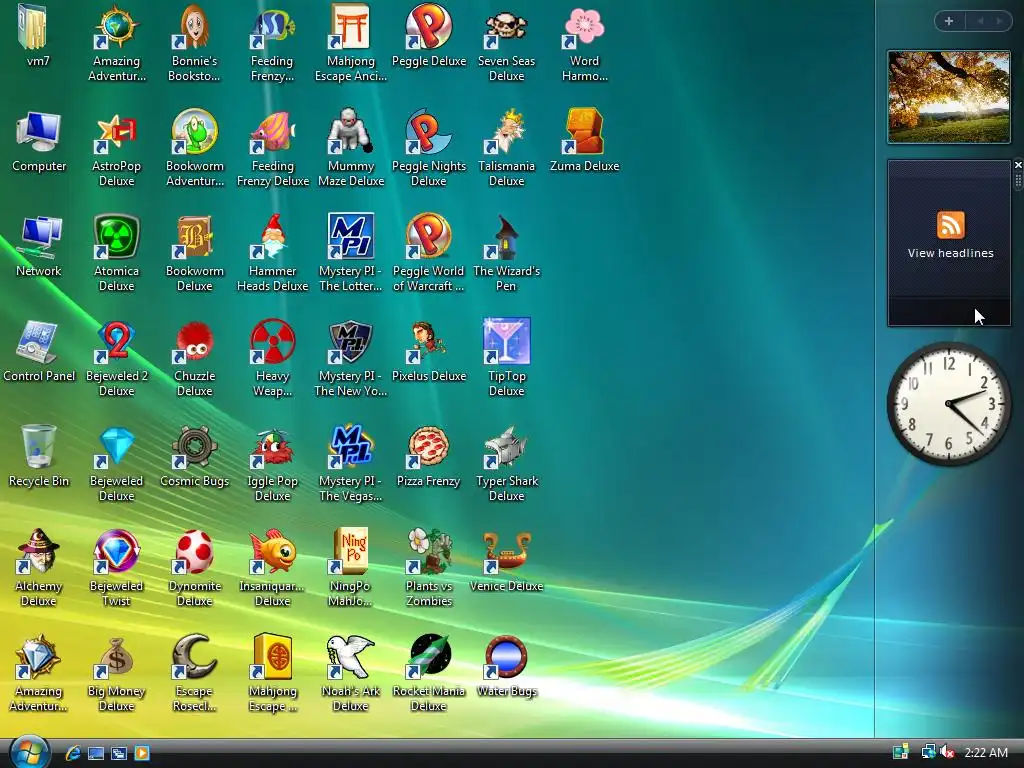Click the muted volume tray icon

point(947,752)
